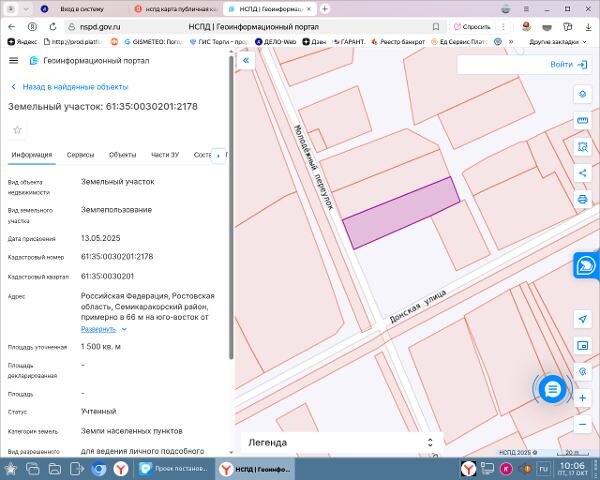The width and height of the screenshot is (600, 480).
Task: Click the Войти login button
Action: pos(569,65)
